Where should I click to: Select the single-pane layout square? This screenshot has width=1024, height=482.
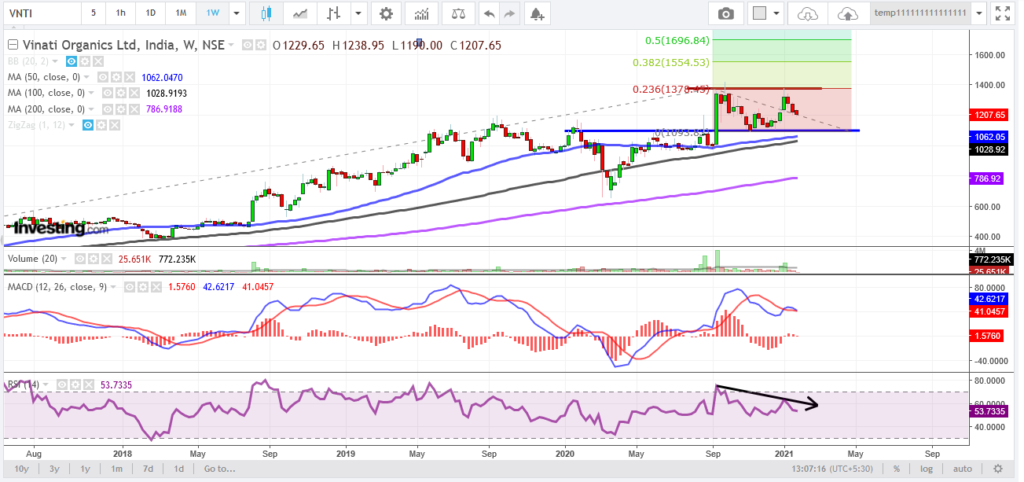[758, 13]
